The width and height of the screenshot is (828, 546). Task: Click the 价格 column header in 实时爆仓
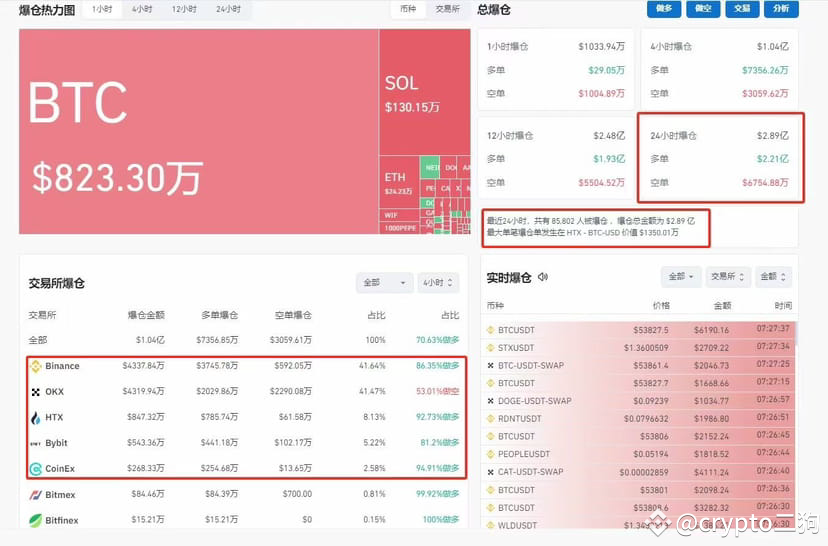(661, 306)
